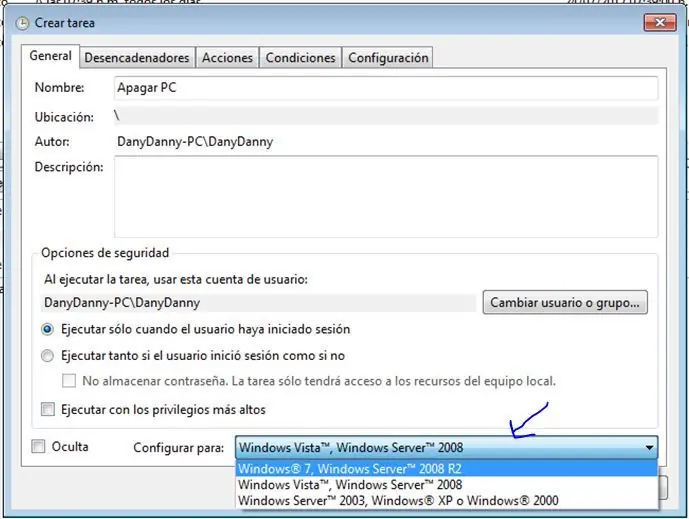The width and height of the screenshot is (689, 519).
Task: Click the Nombre field containing Apagar PC
Action: point(386,87)
